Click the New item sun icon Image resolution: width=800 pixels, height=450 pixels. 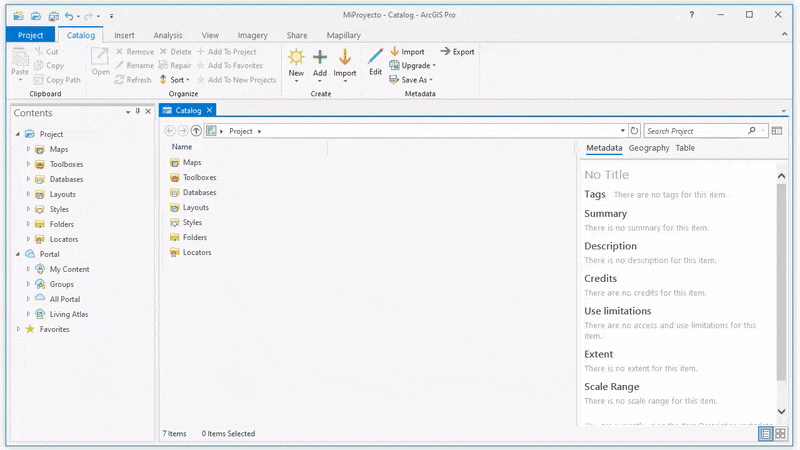click(x=296, y=57)
